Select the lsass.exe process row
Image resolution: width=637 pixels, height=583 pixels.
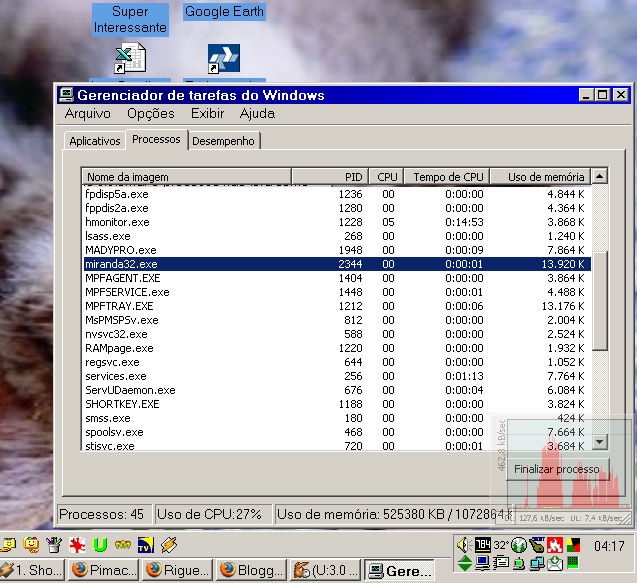337,236
